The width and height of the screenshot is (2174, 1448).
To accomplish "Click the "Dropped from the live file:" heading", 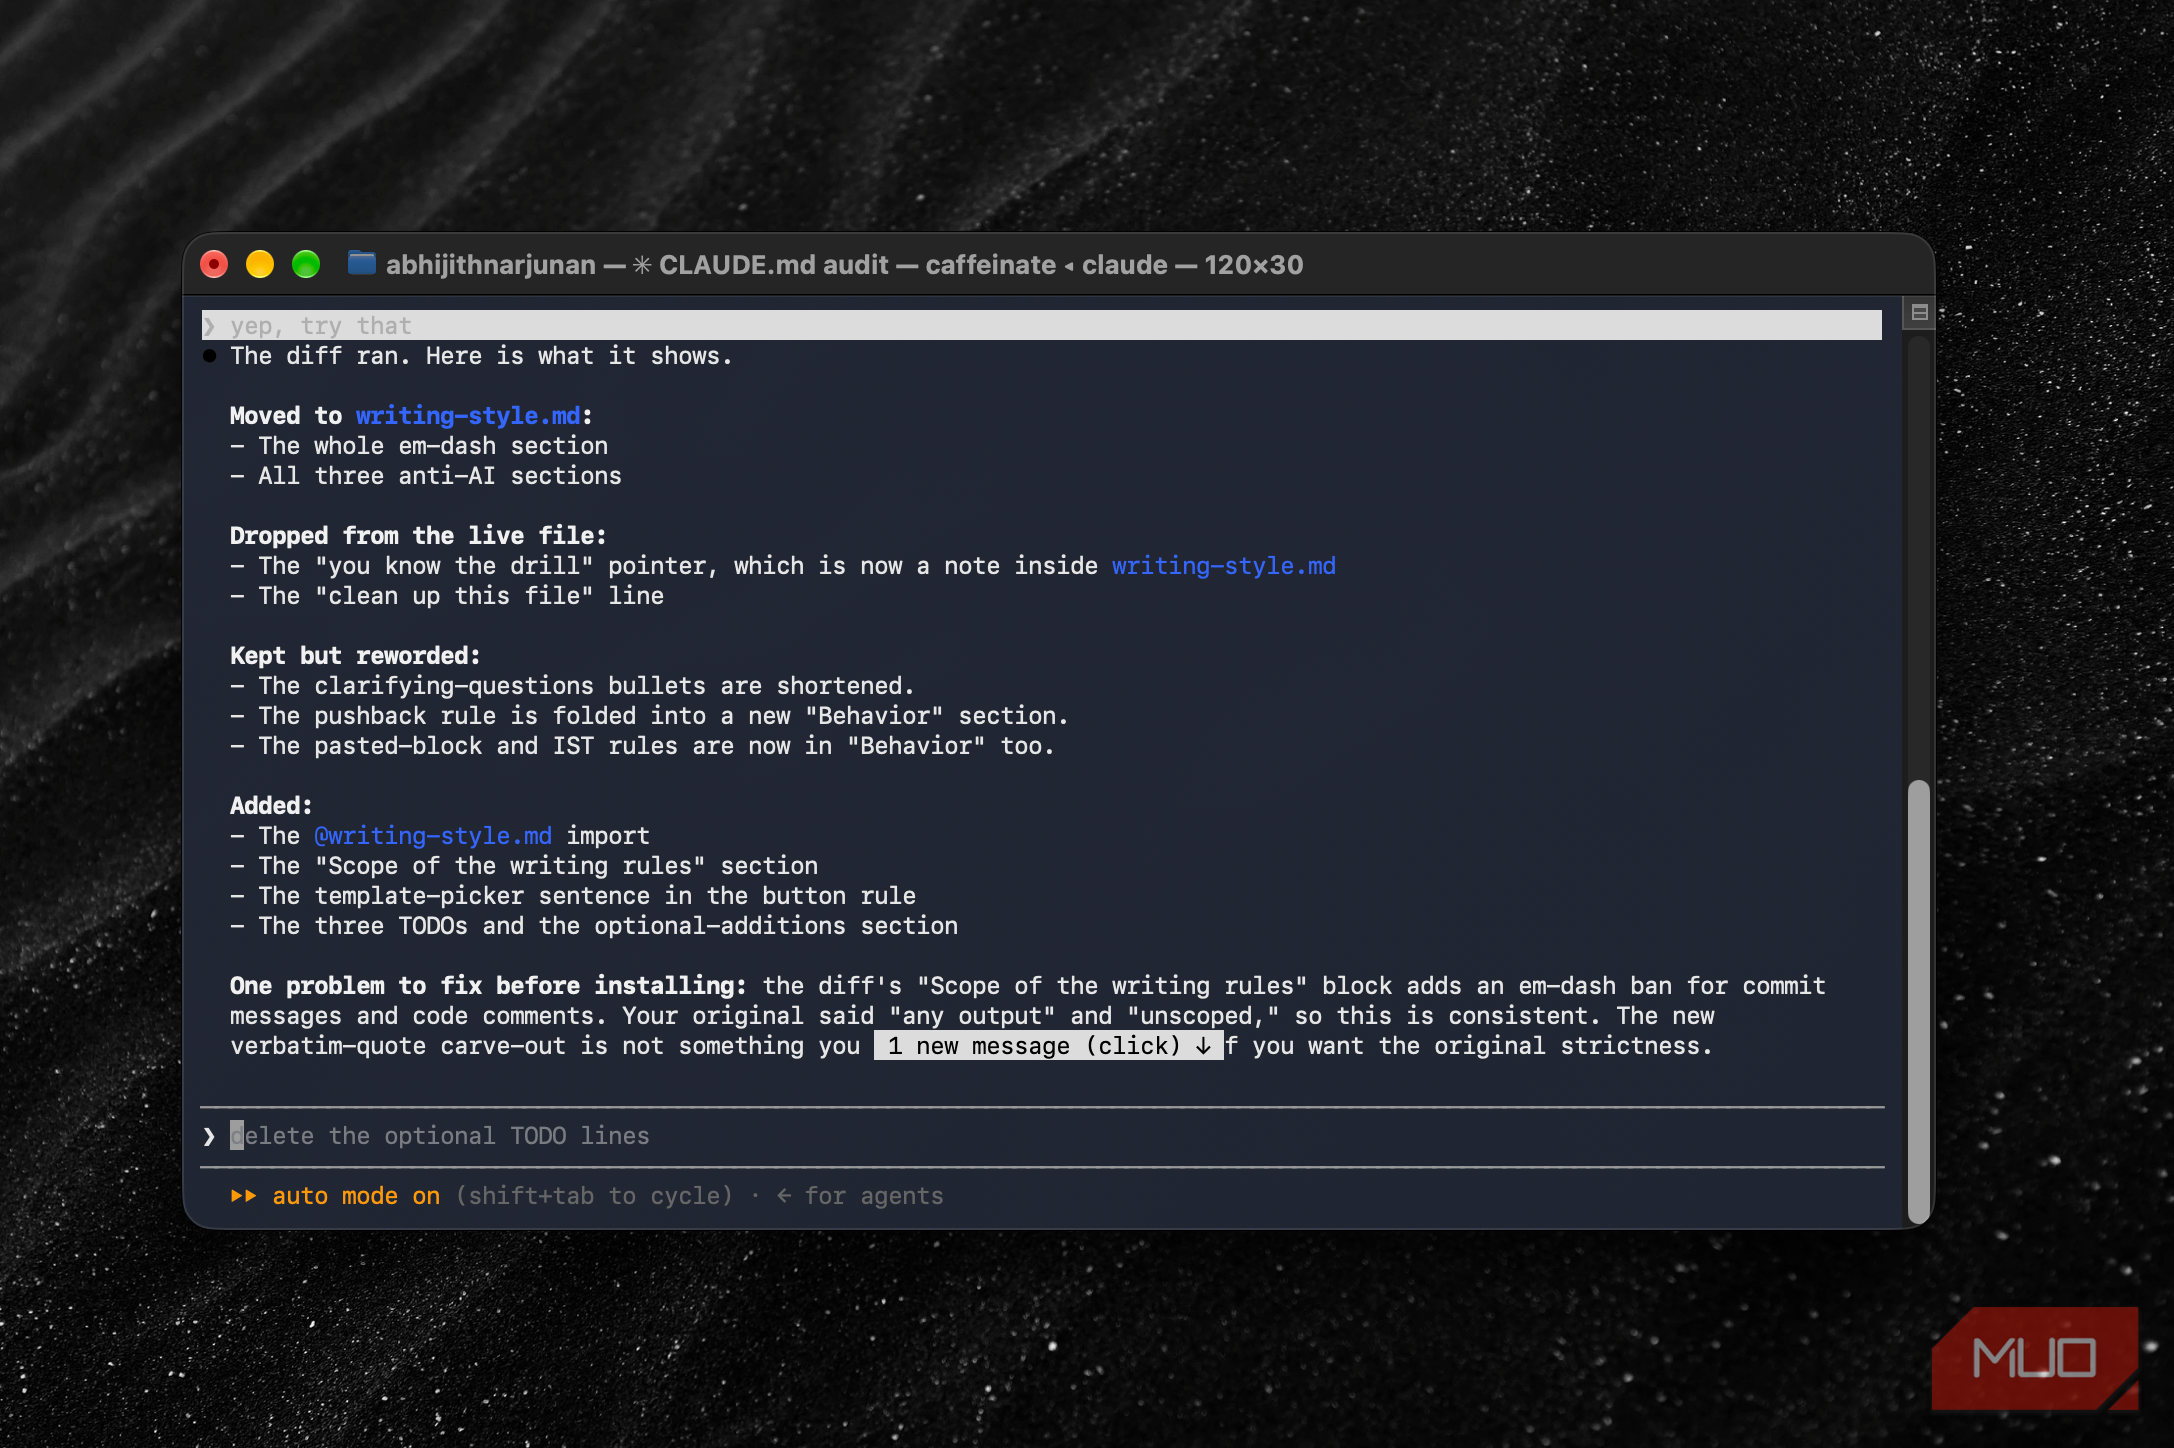I will pos(418,536).
